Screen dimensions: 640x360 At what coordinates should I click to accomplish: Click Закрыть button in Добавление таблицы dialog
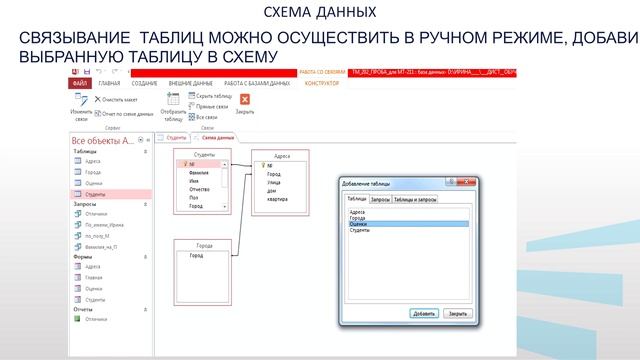458,313
